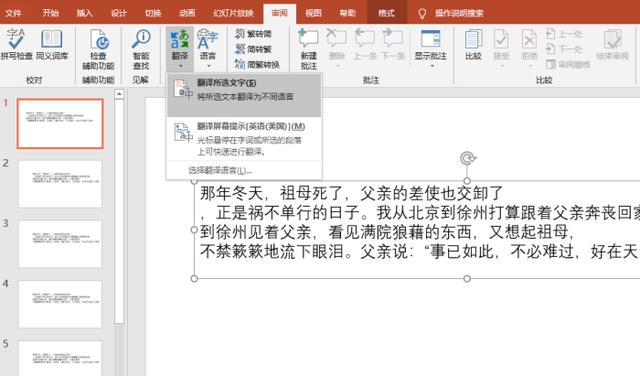Switch to the 动画 tab
640x376 pixels.
point(187,13)
